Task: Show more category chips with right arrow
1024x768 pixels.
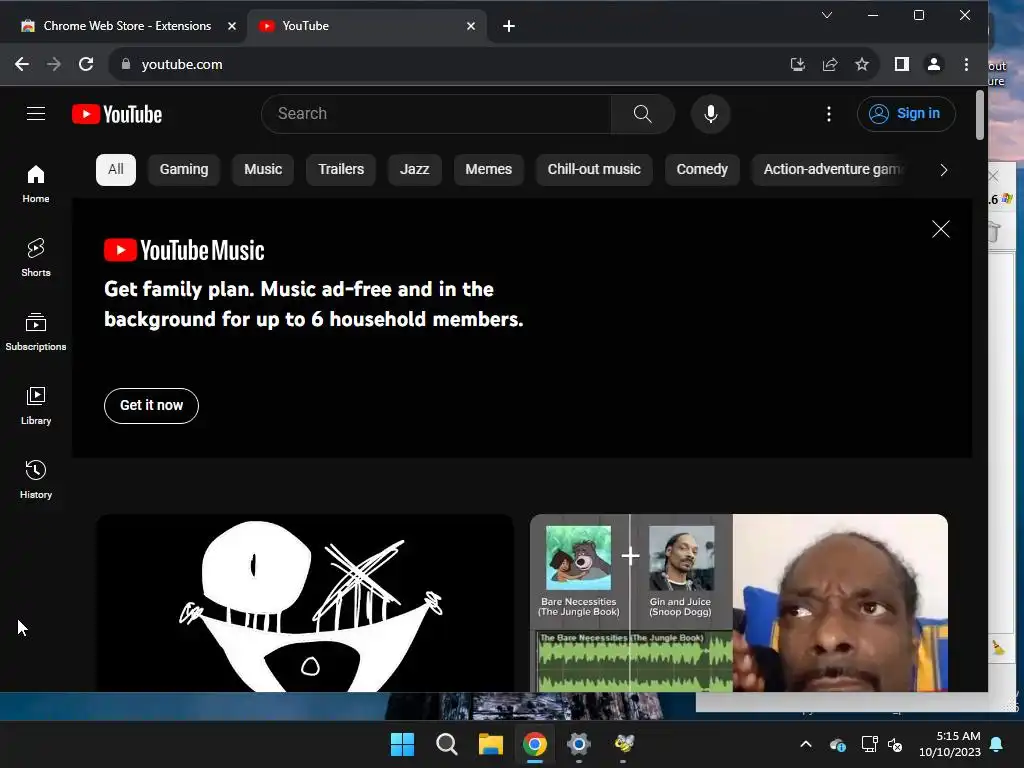Action: coord(944,170)
